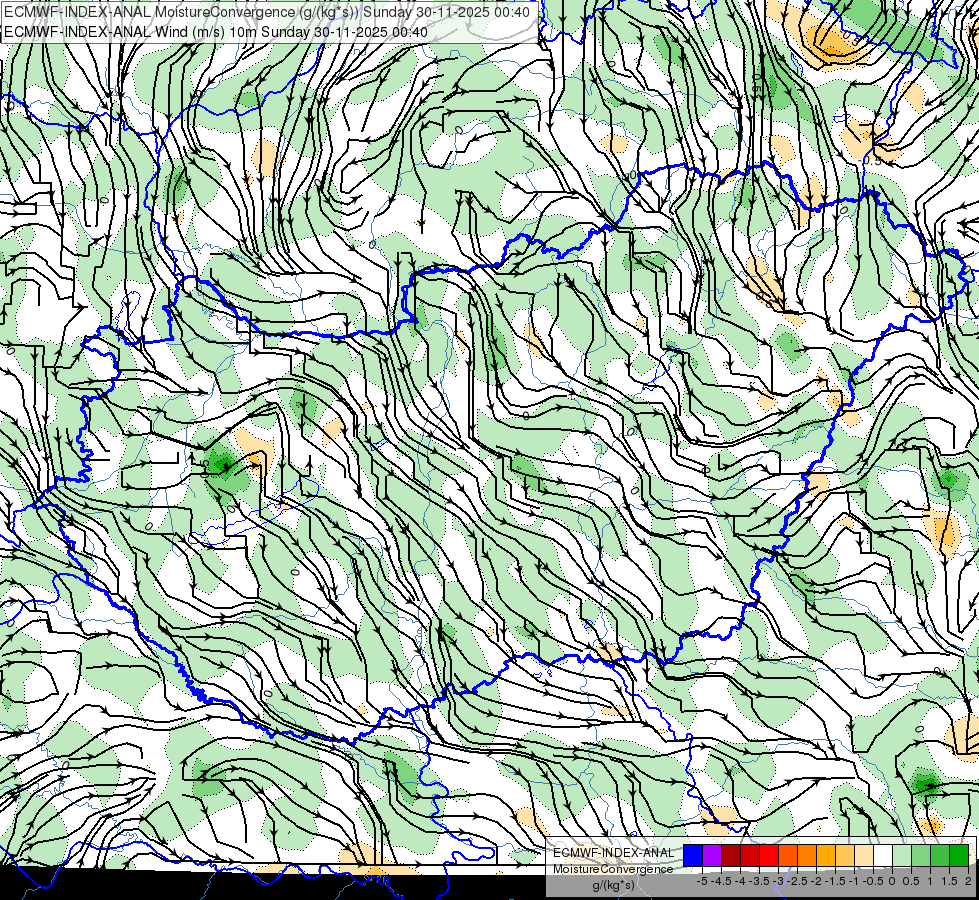Viewport: 979px width, 900px height.
Task: Click the -5 legend scale value
Action: (702, 881)
